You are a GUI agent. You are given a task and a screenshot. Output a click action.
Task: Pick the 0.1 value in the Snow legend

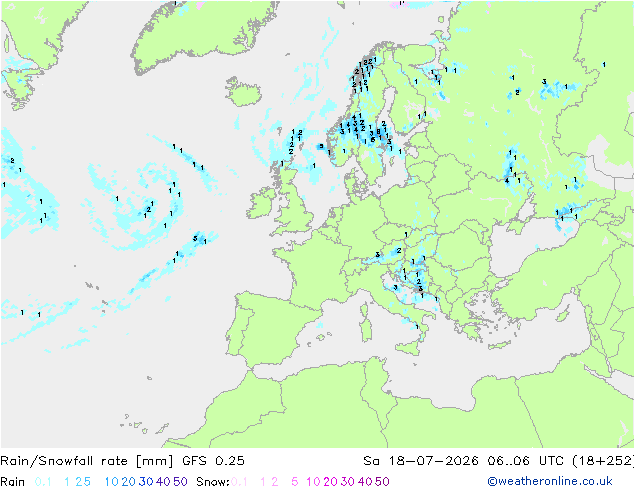[x=239, y=482]
